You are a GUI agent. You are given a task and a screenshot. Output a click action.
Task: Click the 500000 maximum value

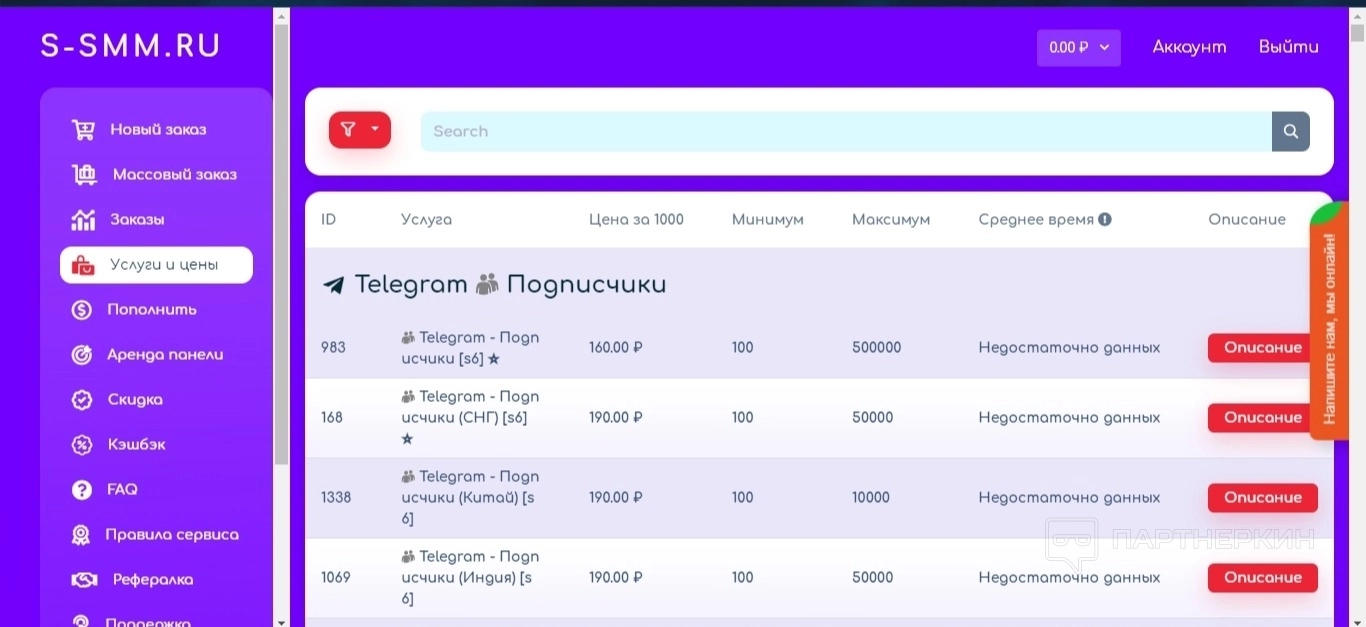[x=876, y=348]
